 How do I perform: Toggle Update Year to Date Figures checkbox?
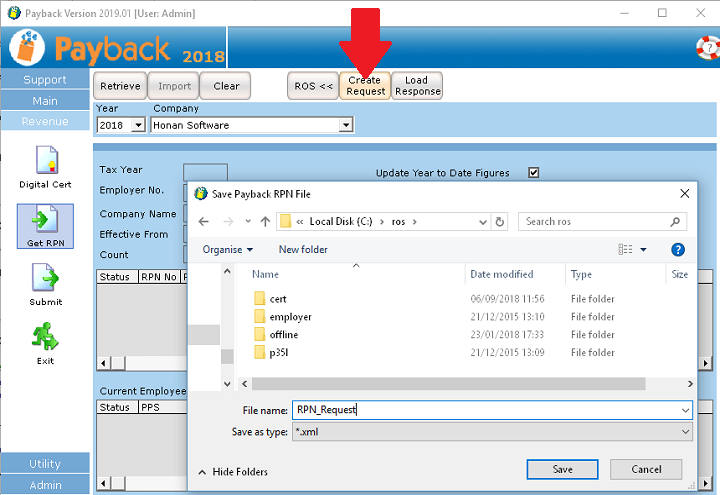click(x=534, y=172)
